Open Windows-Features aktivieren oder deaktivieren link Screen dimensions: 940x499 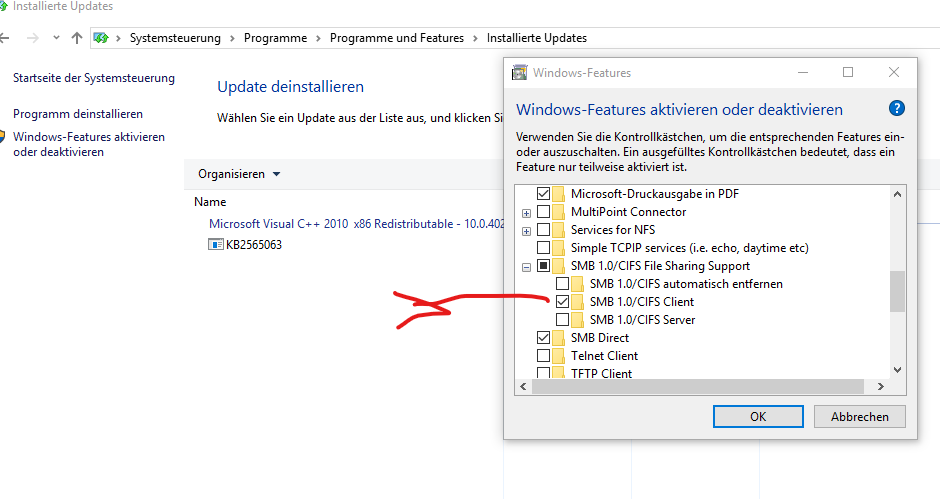tap(89, 144)
